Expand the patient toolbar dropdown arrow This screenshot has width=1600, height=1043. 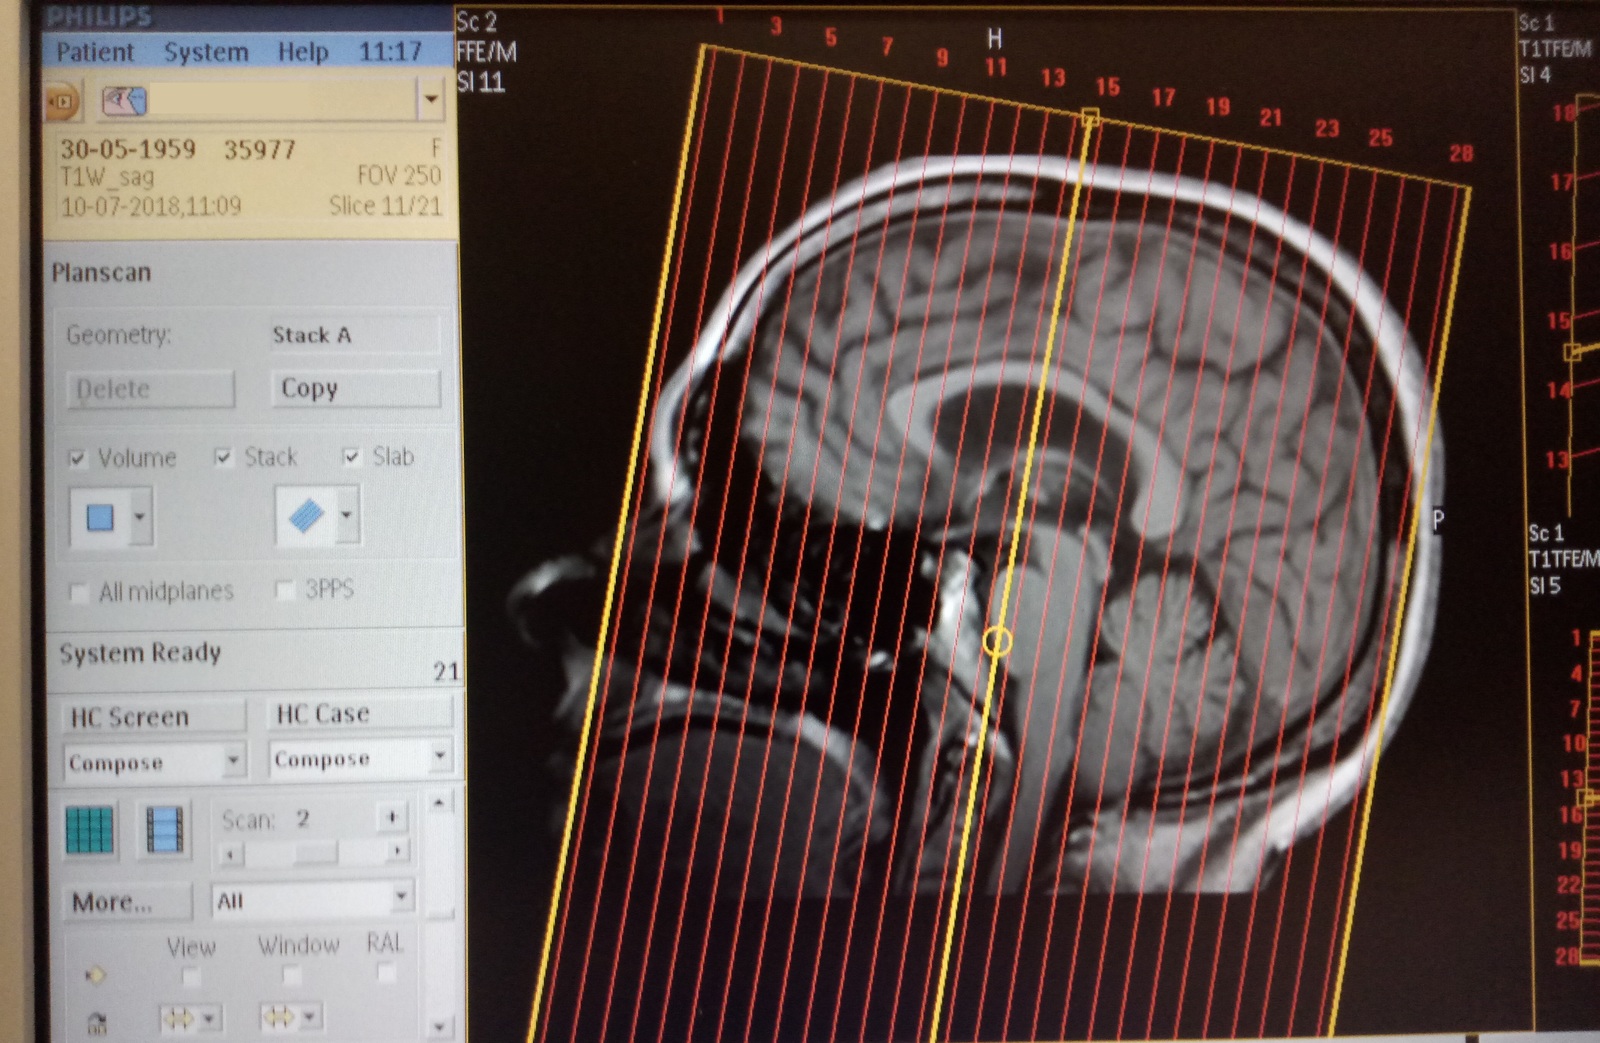tap(431, 99)
